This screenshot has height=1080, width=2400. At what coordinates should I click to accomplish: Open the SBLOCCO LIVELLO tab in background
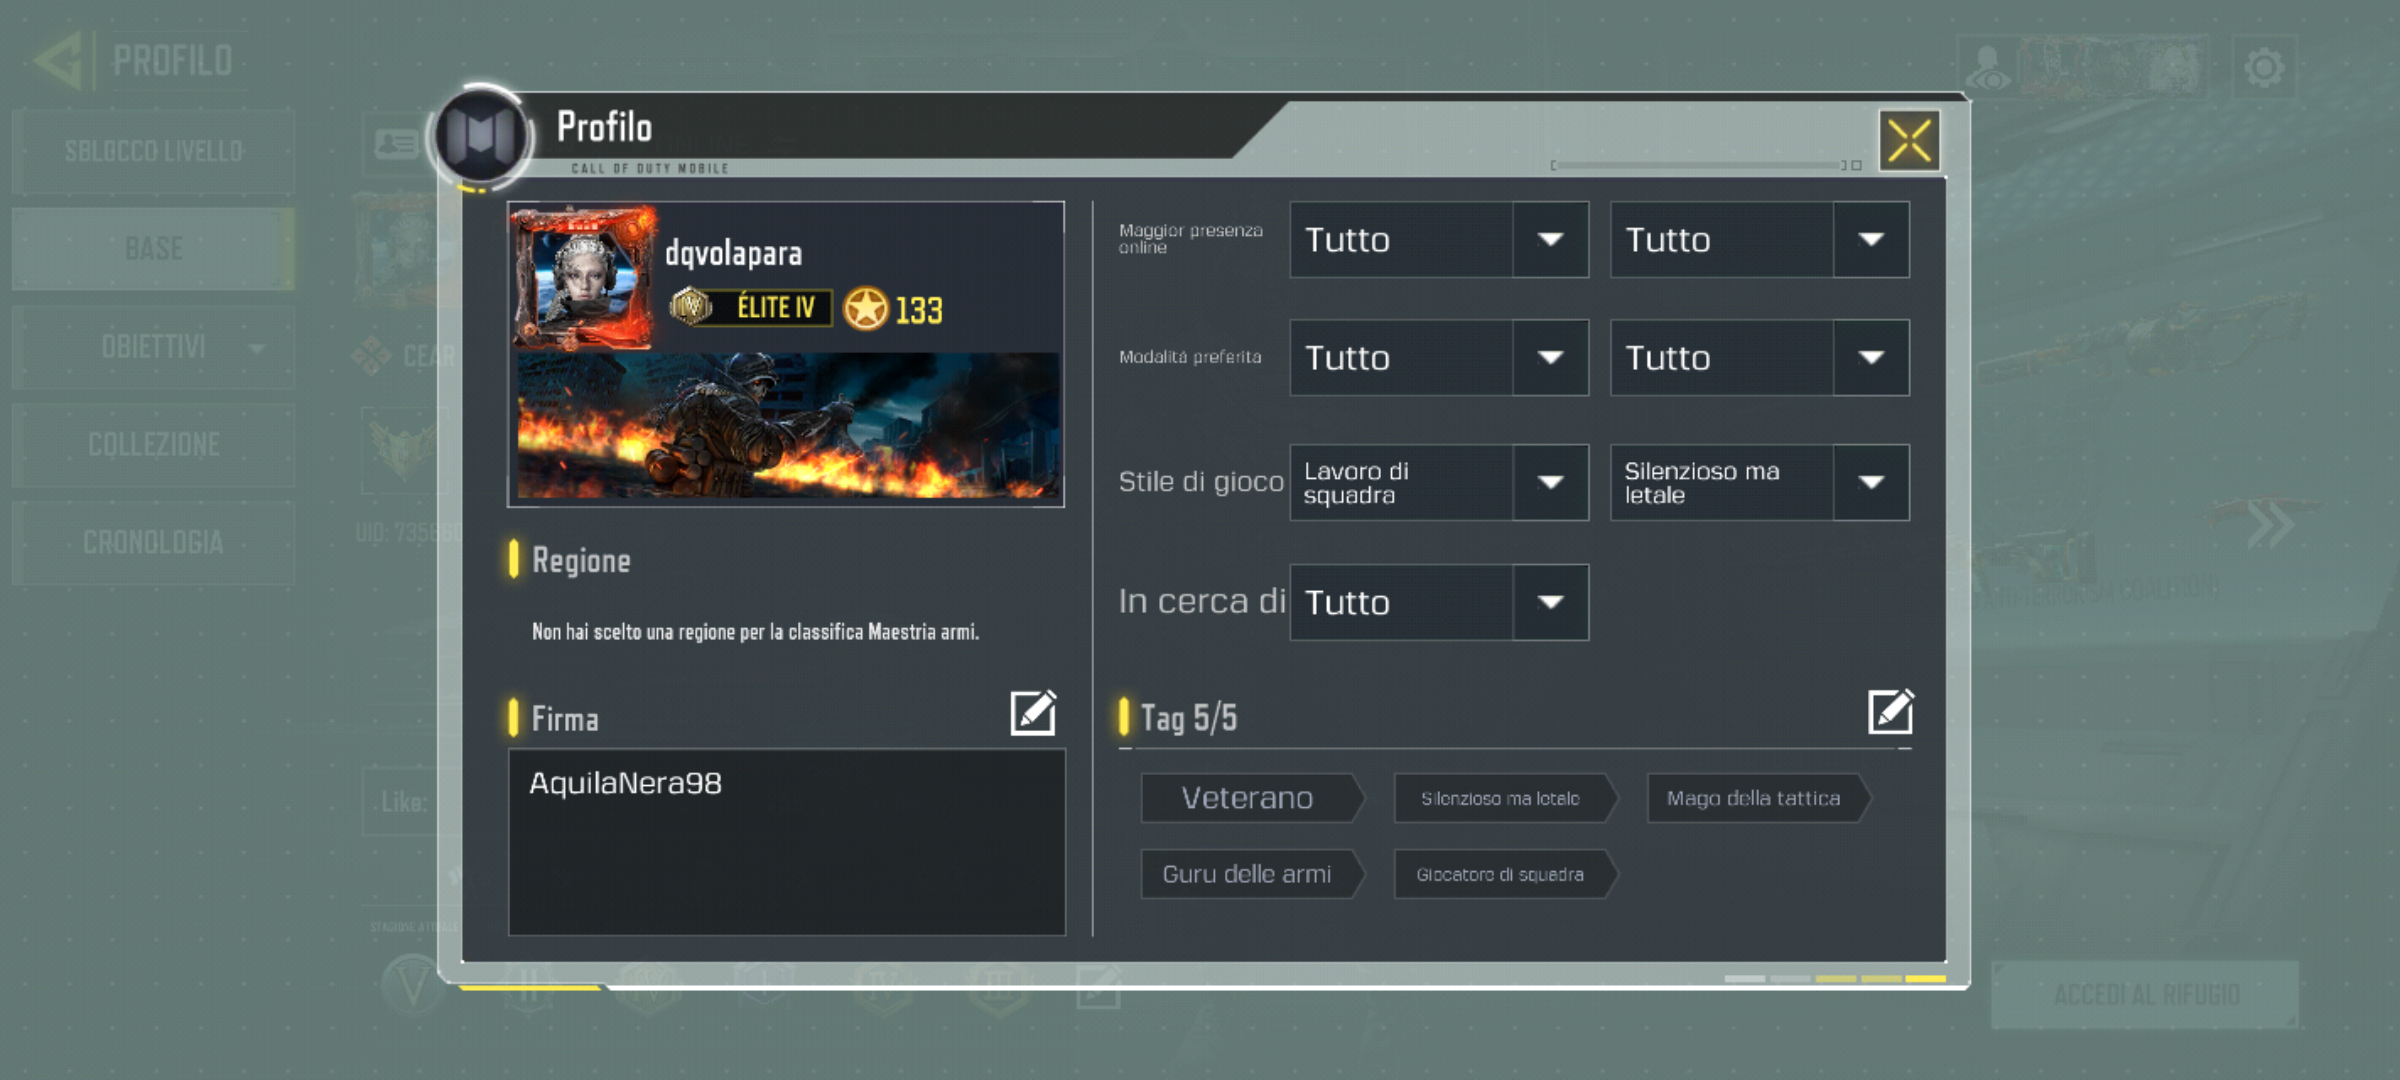point(154,152)
